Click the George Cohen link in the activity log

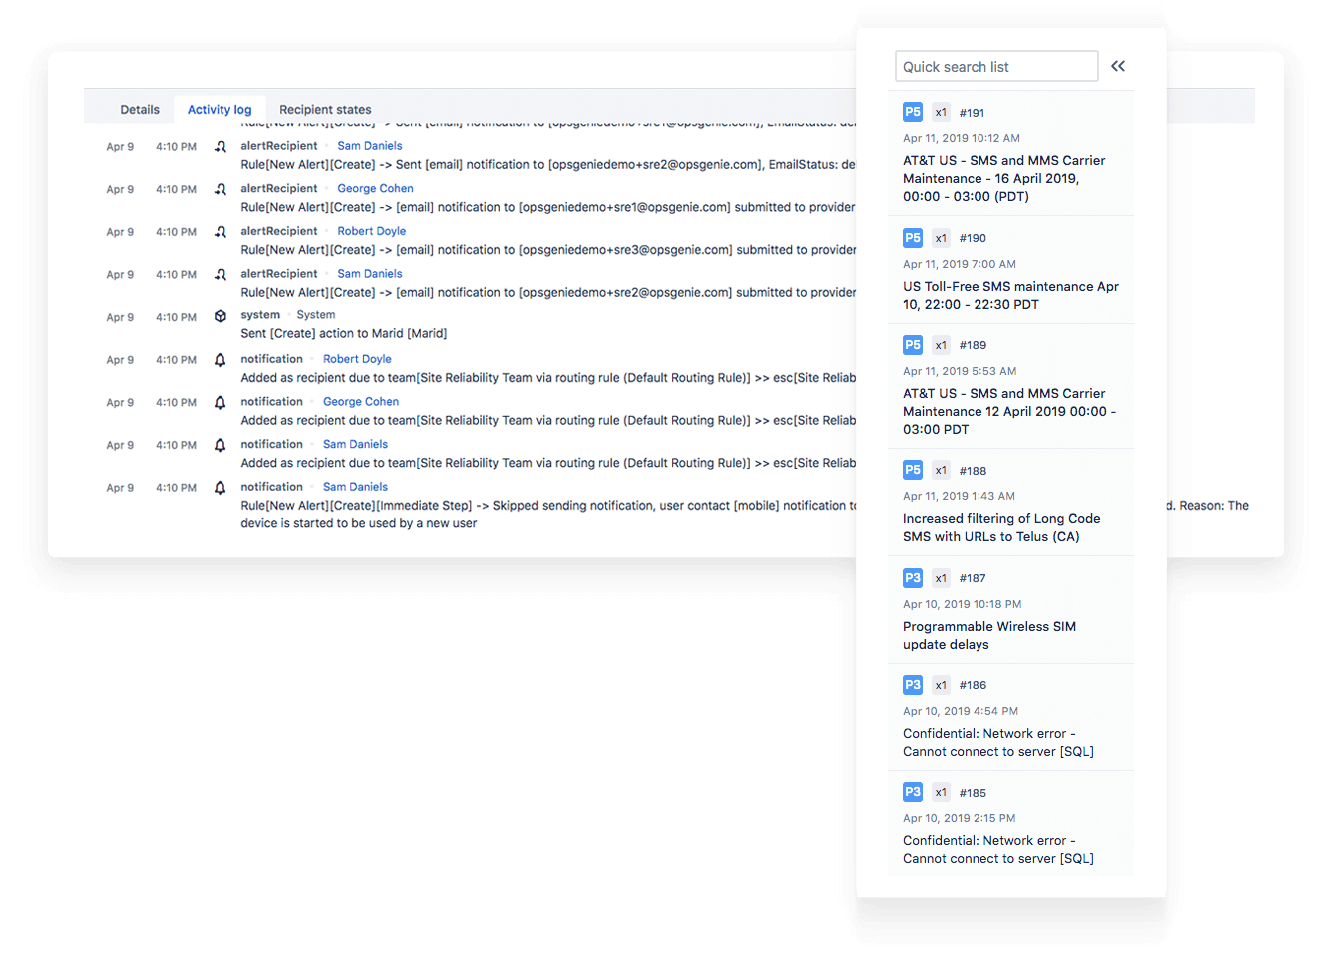[375, 188]
